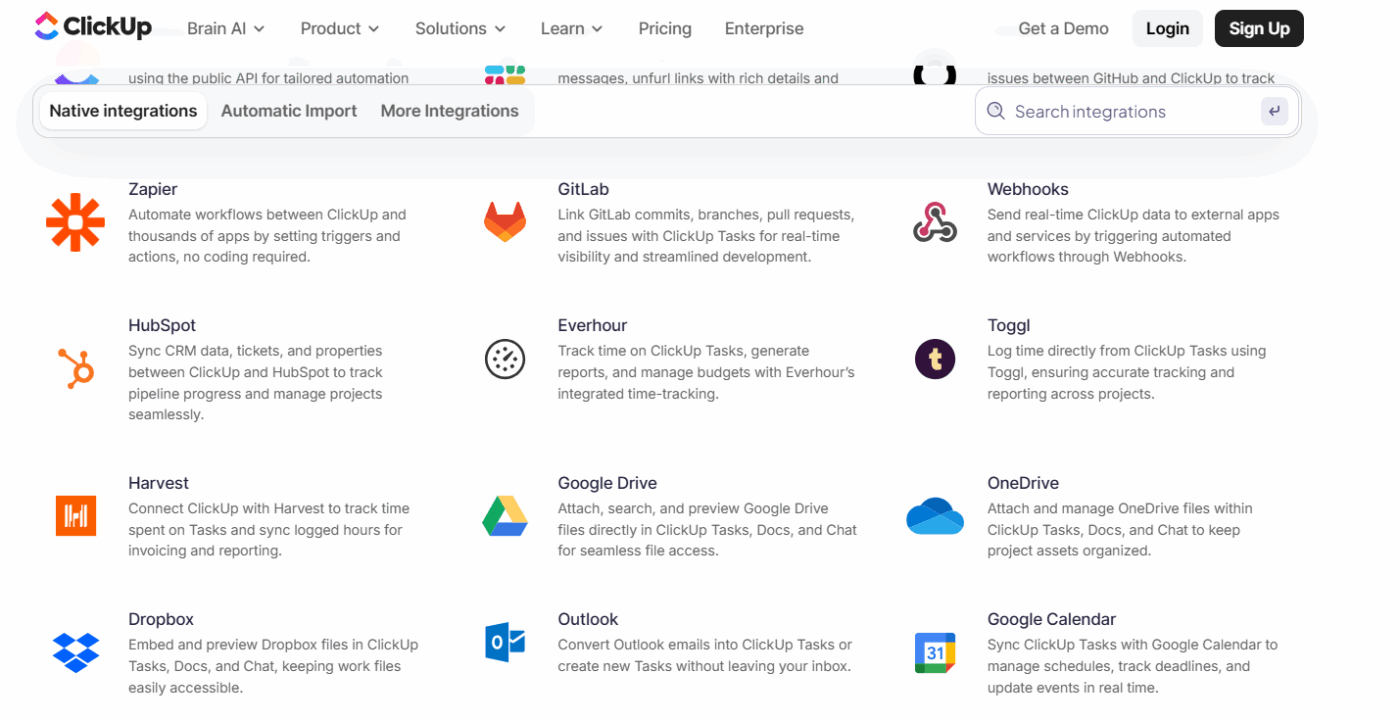Image resolution: width=1400 pixels, height=720 pixels.
Task: Expand the Learn menu
Action: click(x=570, y=29)
